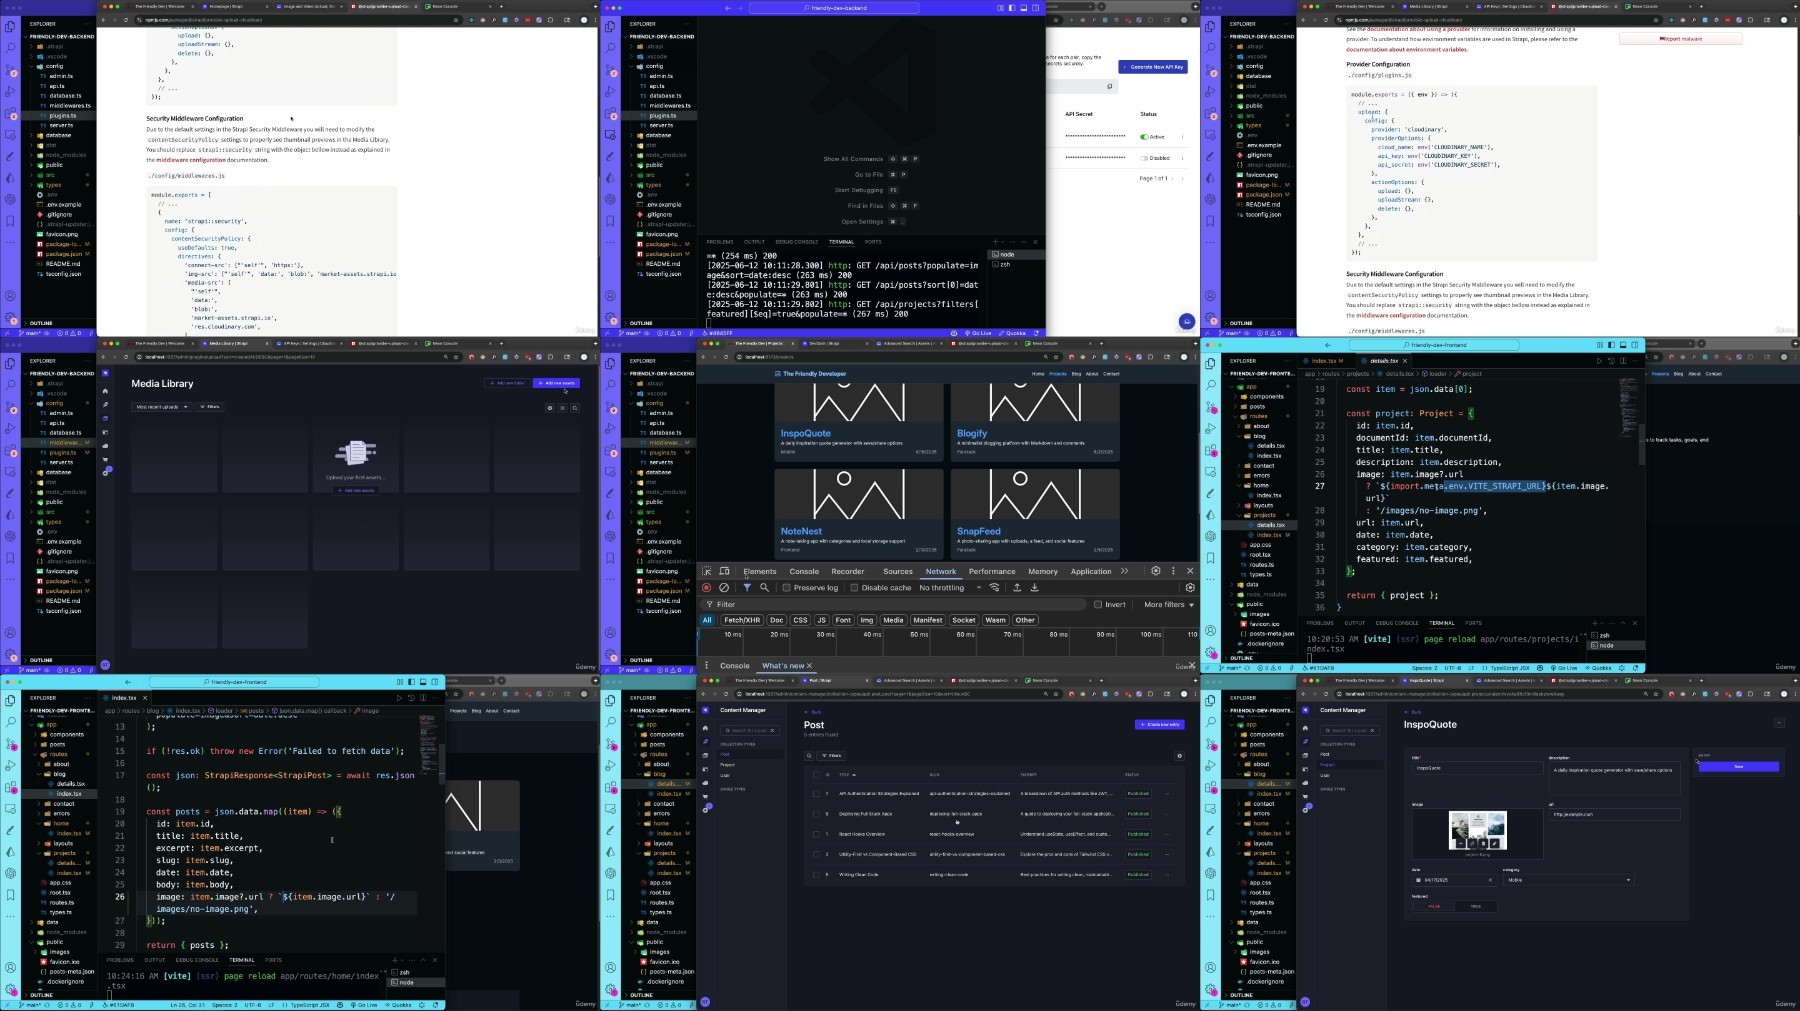Expand the More filters dropdown
Screen dimensions: 1800x1011
coord(1168,605)
